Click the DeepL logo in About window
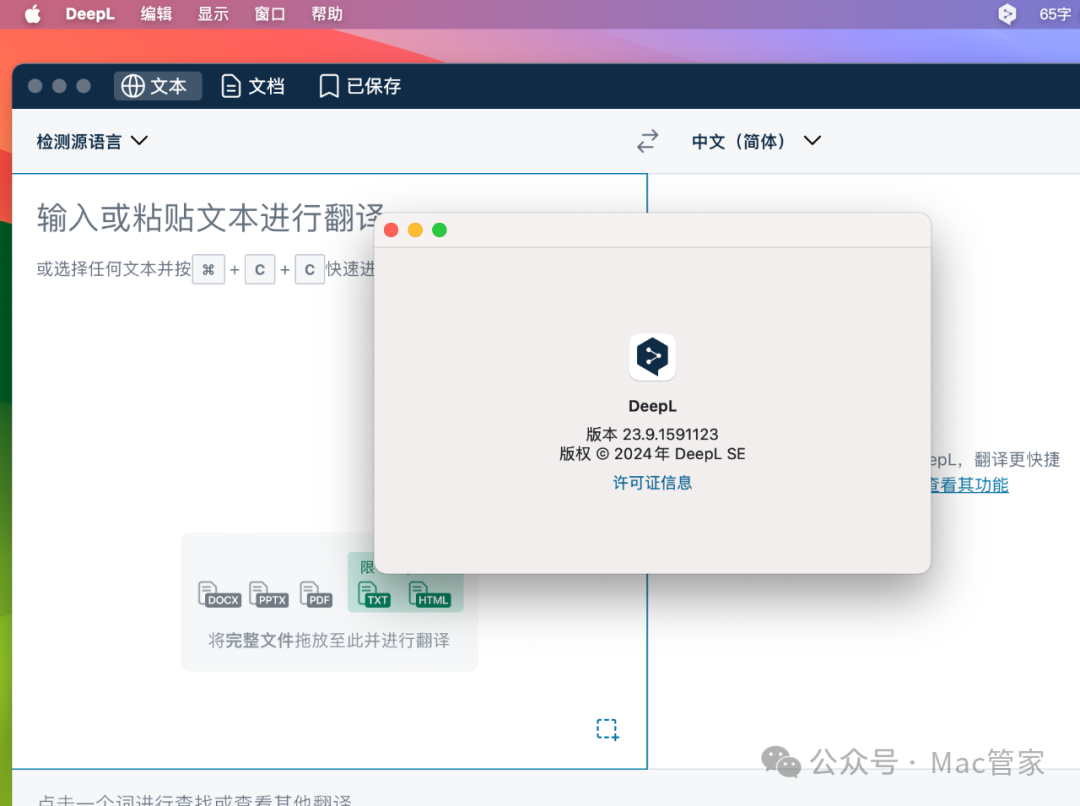The image size is (1080, 806). point(652,357)
